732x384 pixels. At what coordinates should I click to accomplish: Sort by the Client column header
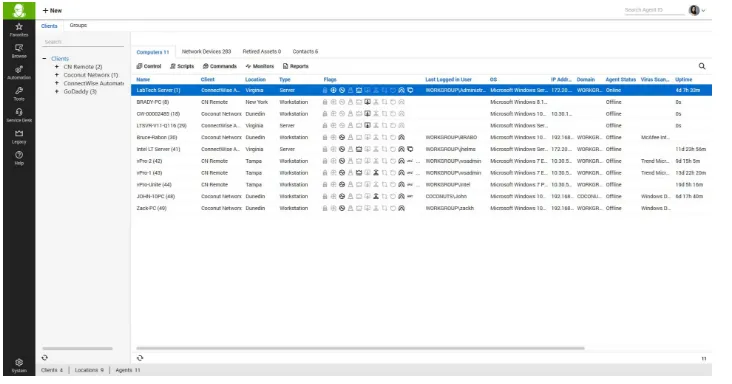pos(208,80)
